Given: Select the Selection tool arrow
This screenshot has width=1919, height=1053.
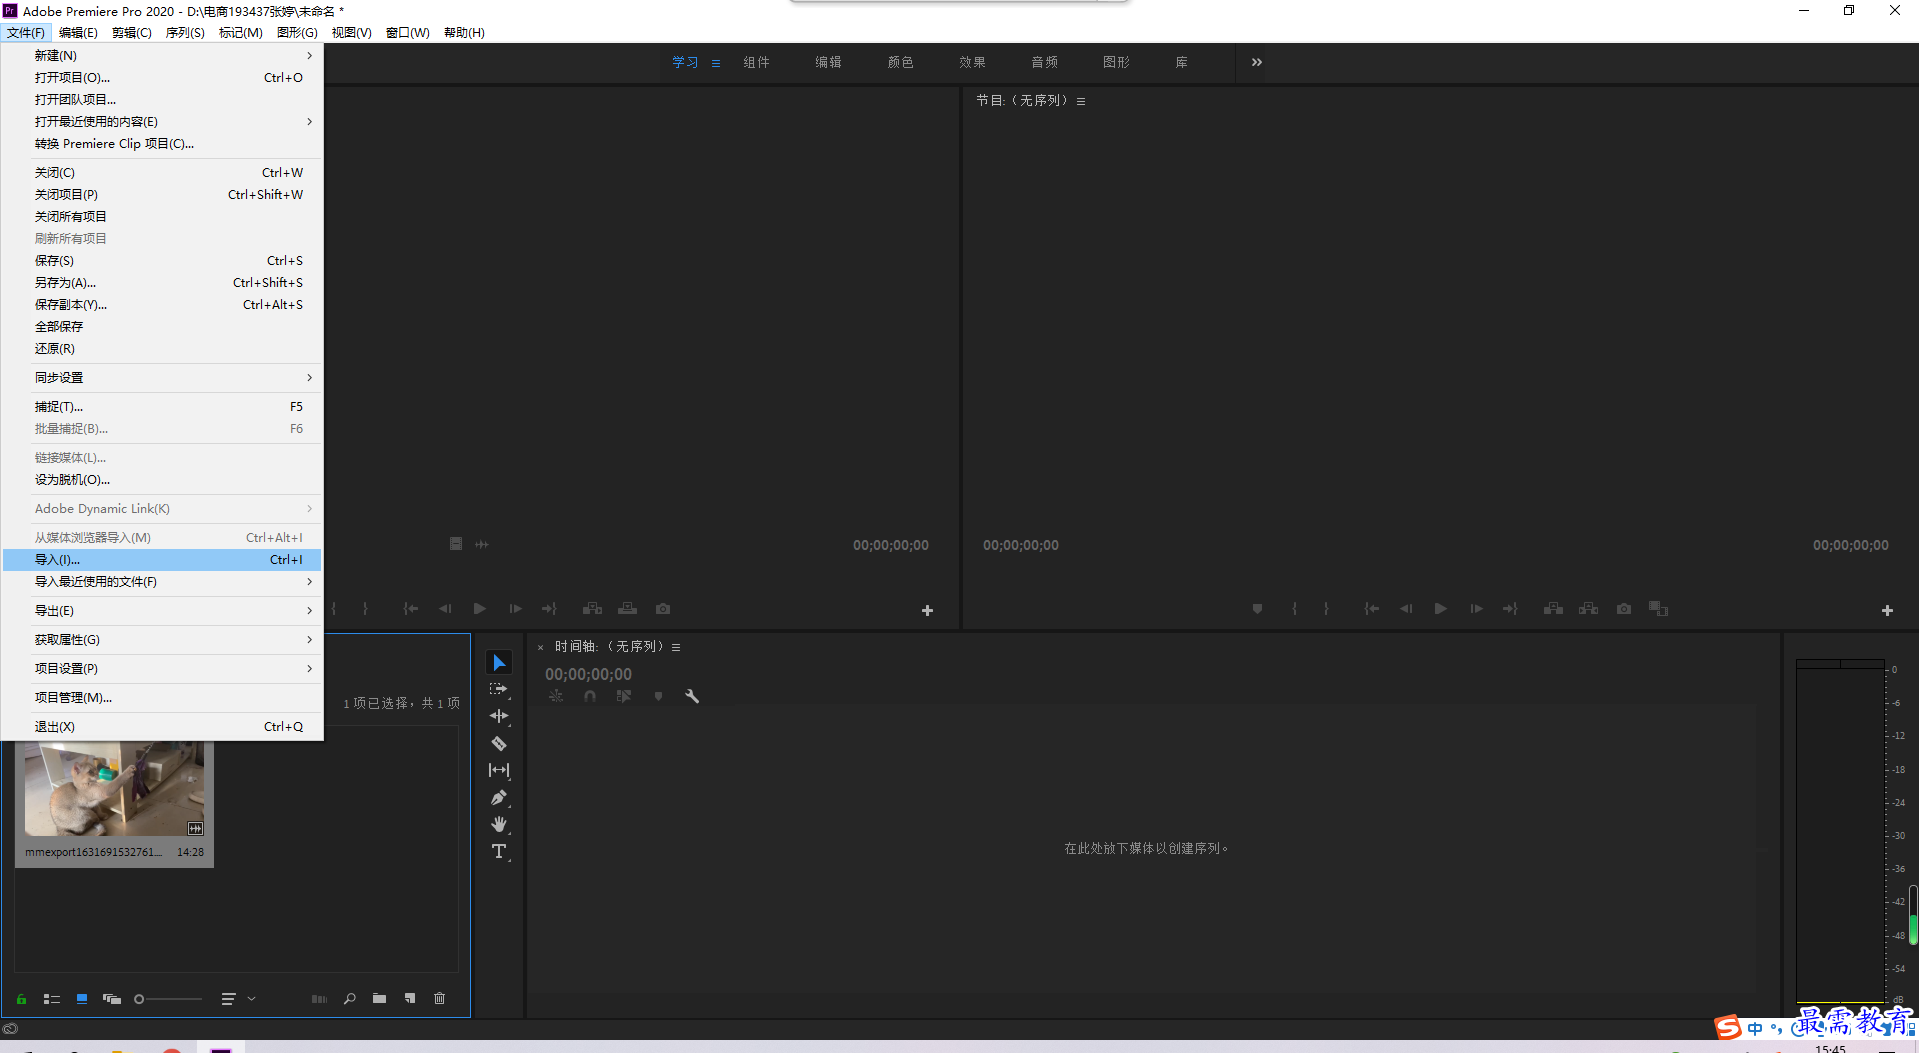Looking at the screenshot, I should 499,663.
